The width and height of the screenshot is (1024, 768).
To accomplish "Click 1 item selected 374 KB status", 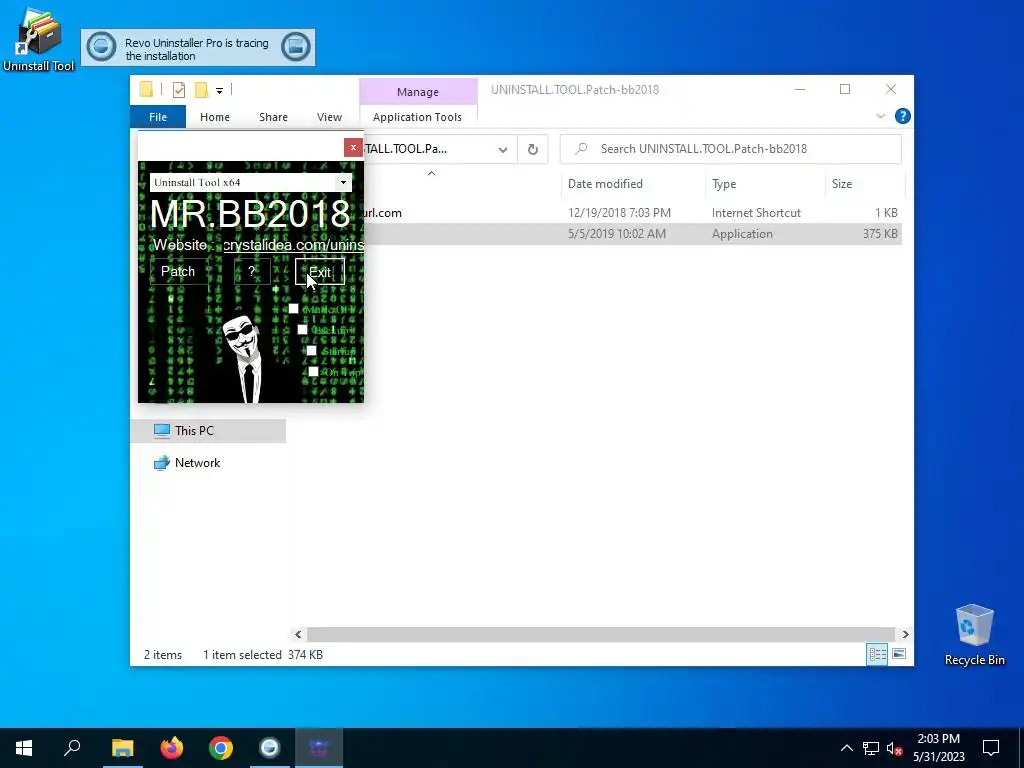I will [x=263, y=654].
